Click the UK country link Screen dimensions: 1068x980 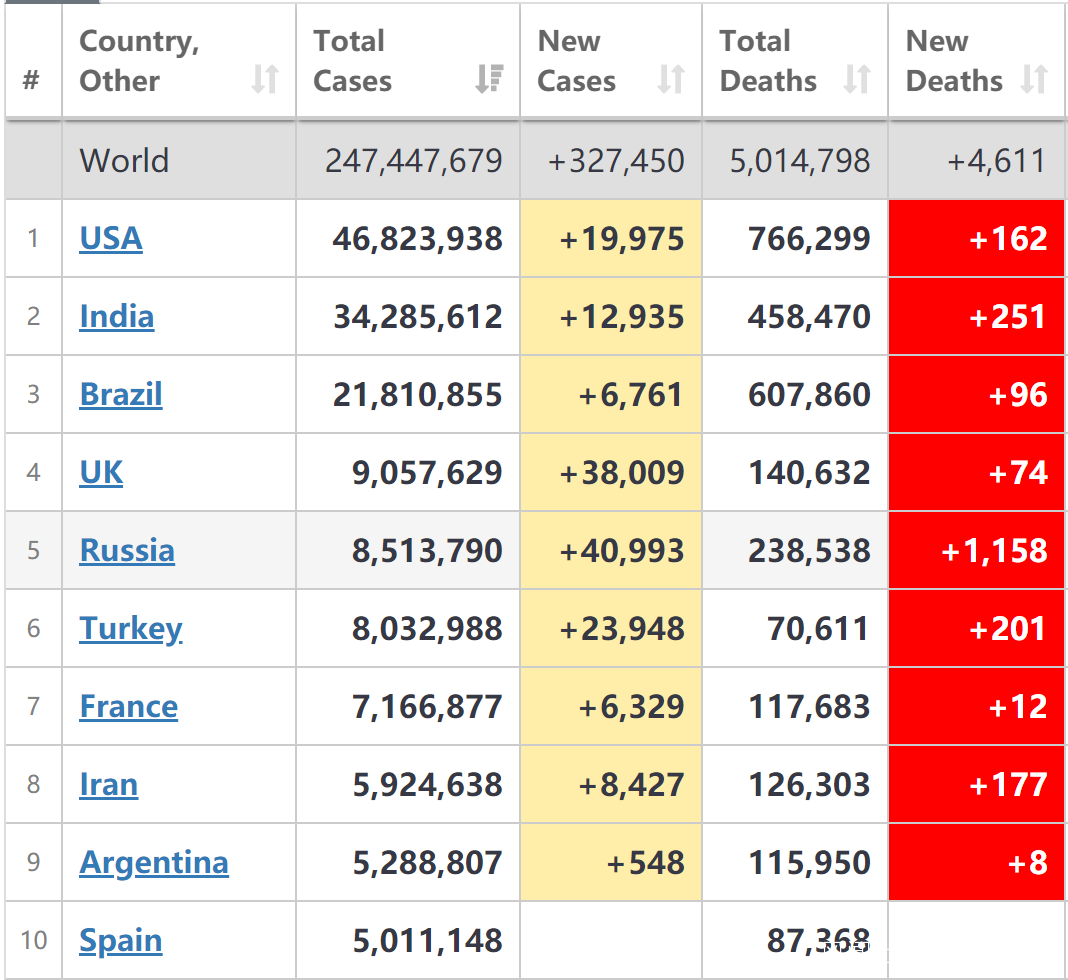(101, 473)
